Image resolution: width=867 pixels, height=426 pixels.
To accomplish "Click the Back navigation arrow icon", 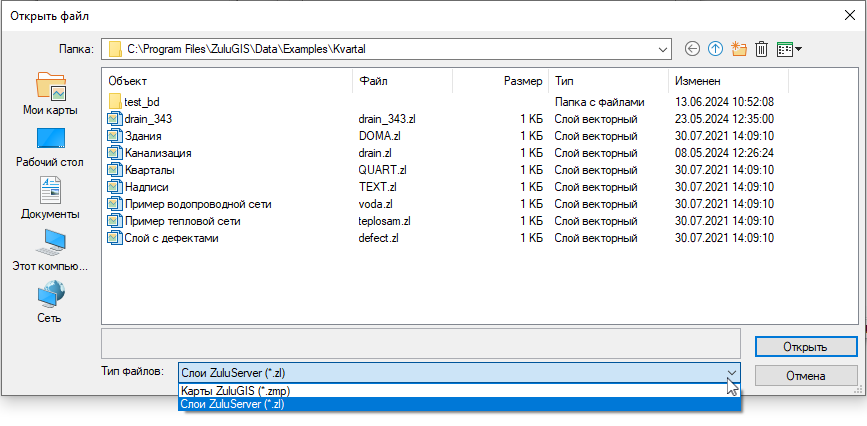I will tap(692, 48).
